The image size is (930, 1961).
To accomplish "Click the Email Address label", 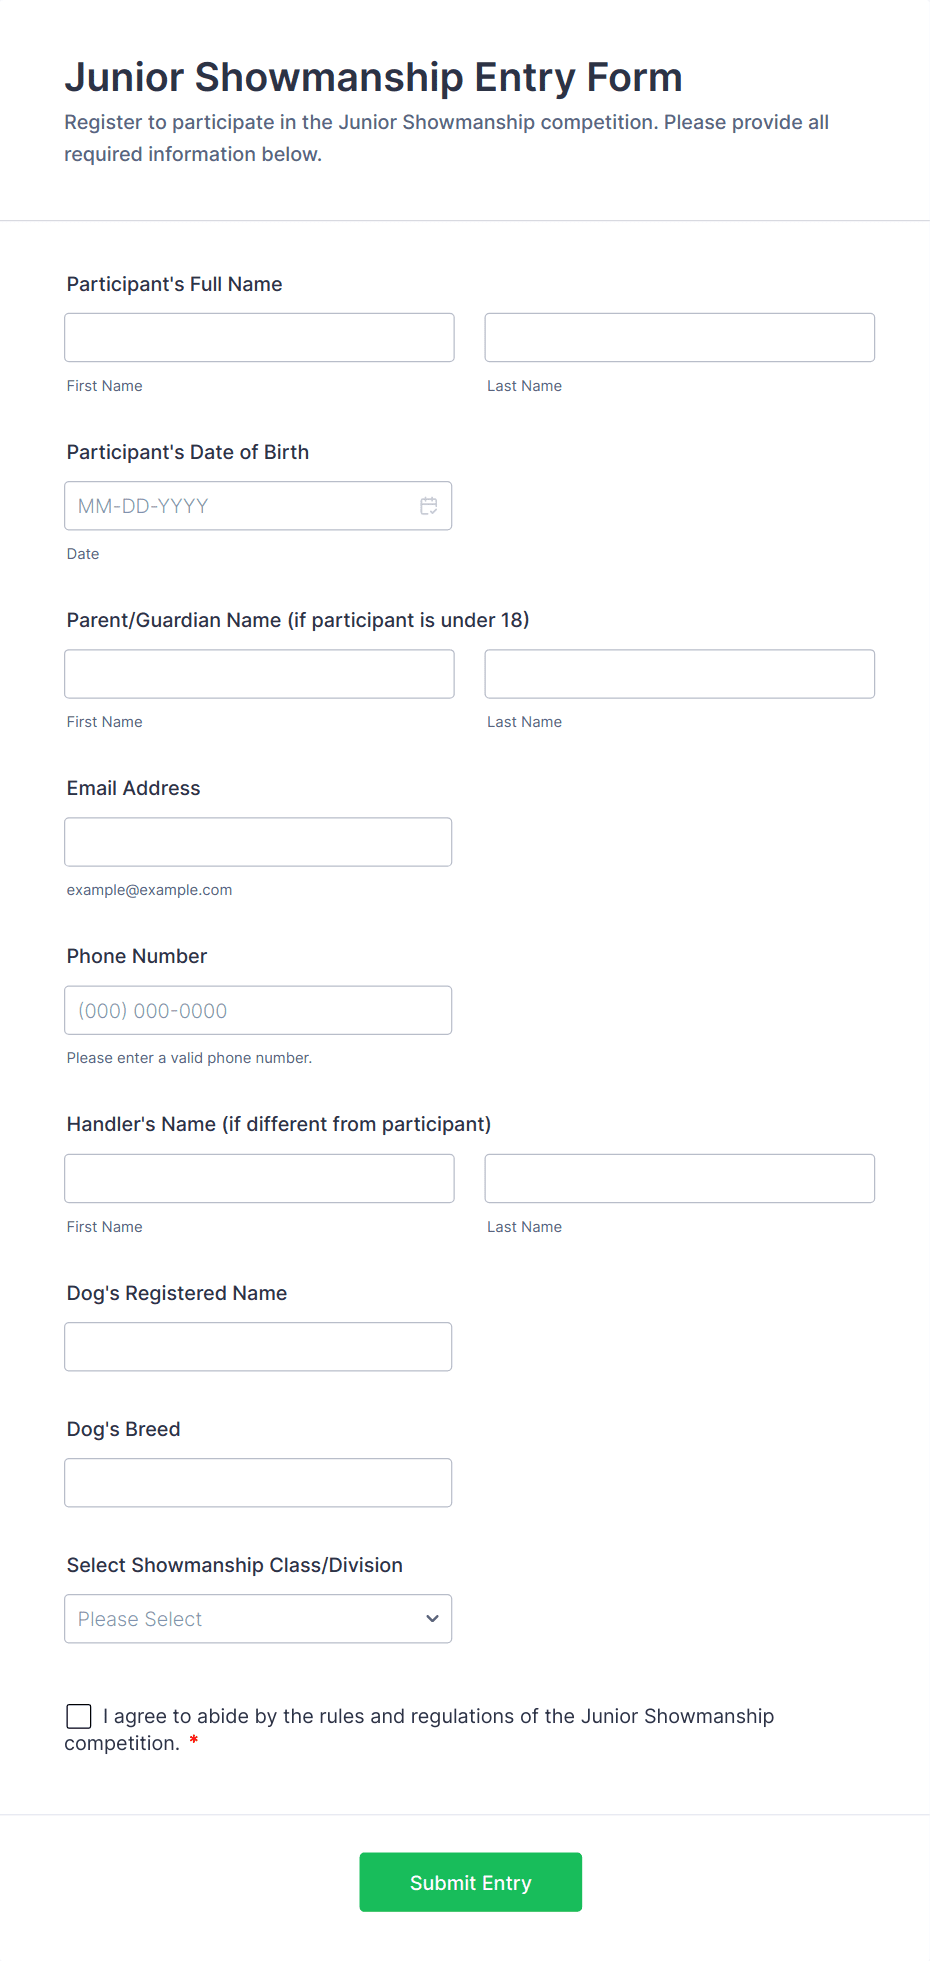I will pyautogui.click(x=133, y=788).
